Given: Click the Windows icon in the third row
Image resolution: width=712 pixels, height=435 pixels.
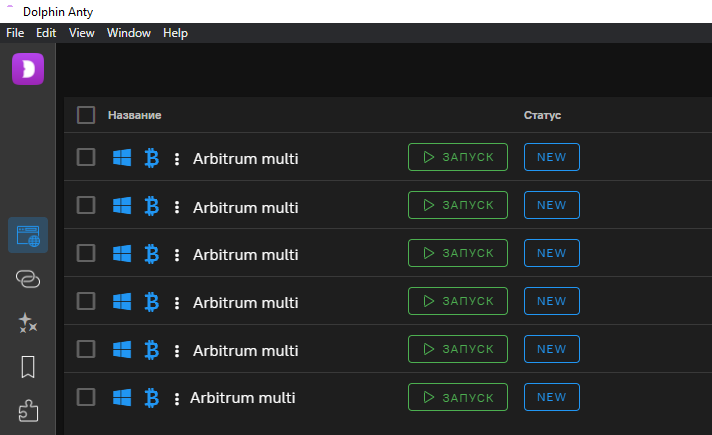Looking at the screenshot, I should tap(122, 253).
